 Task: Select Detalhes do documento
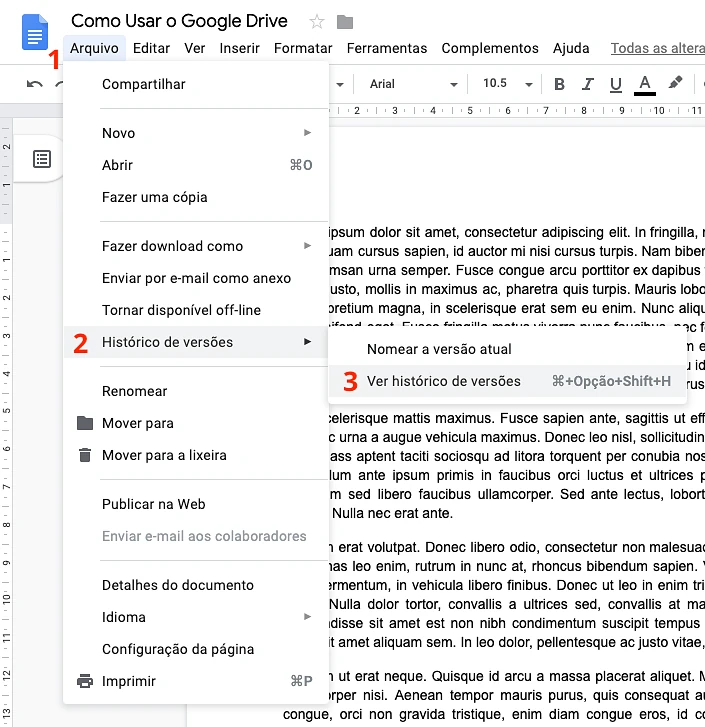tap(196, 585)
